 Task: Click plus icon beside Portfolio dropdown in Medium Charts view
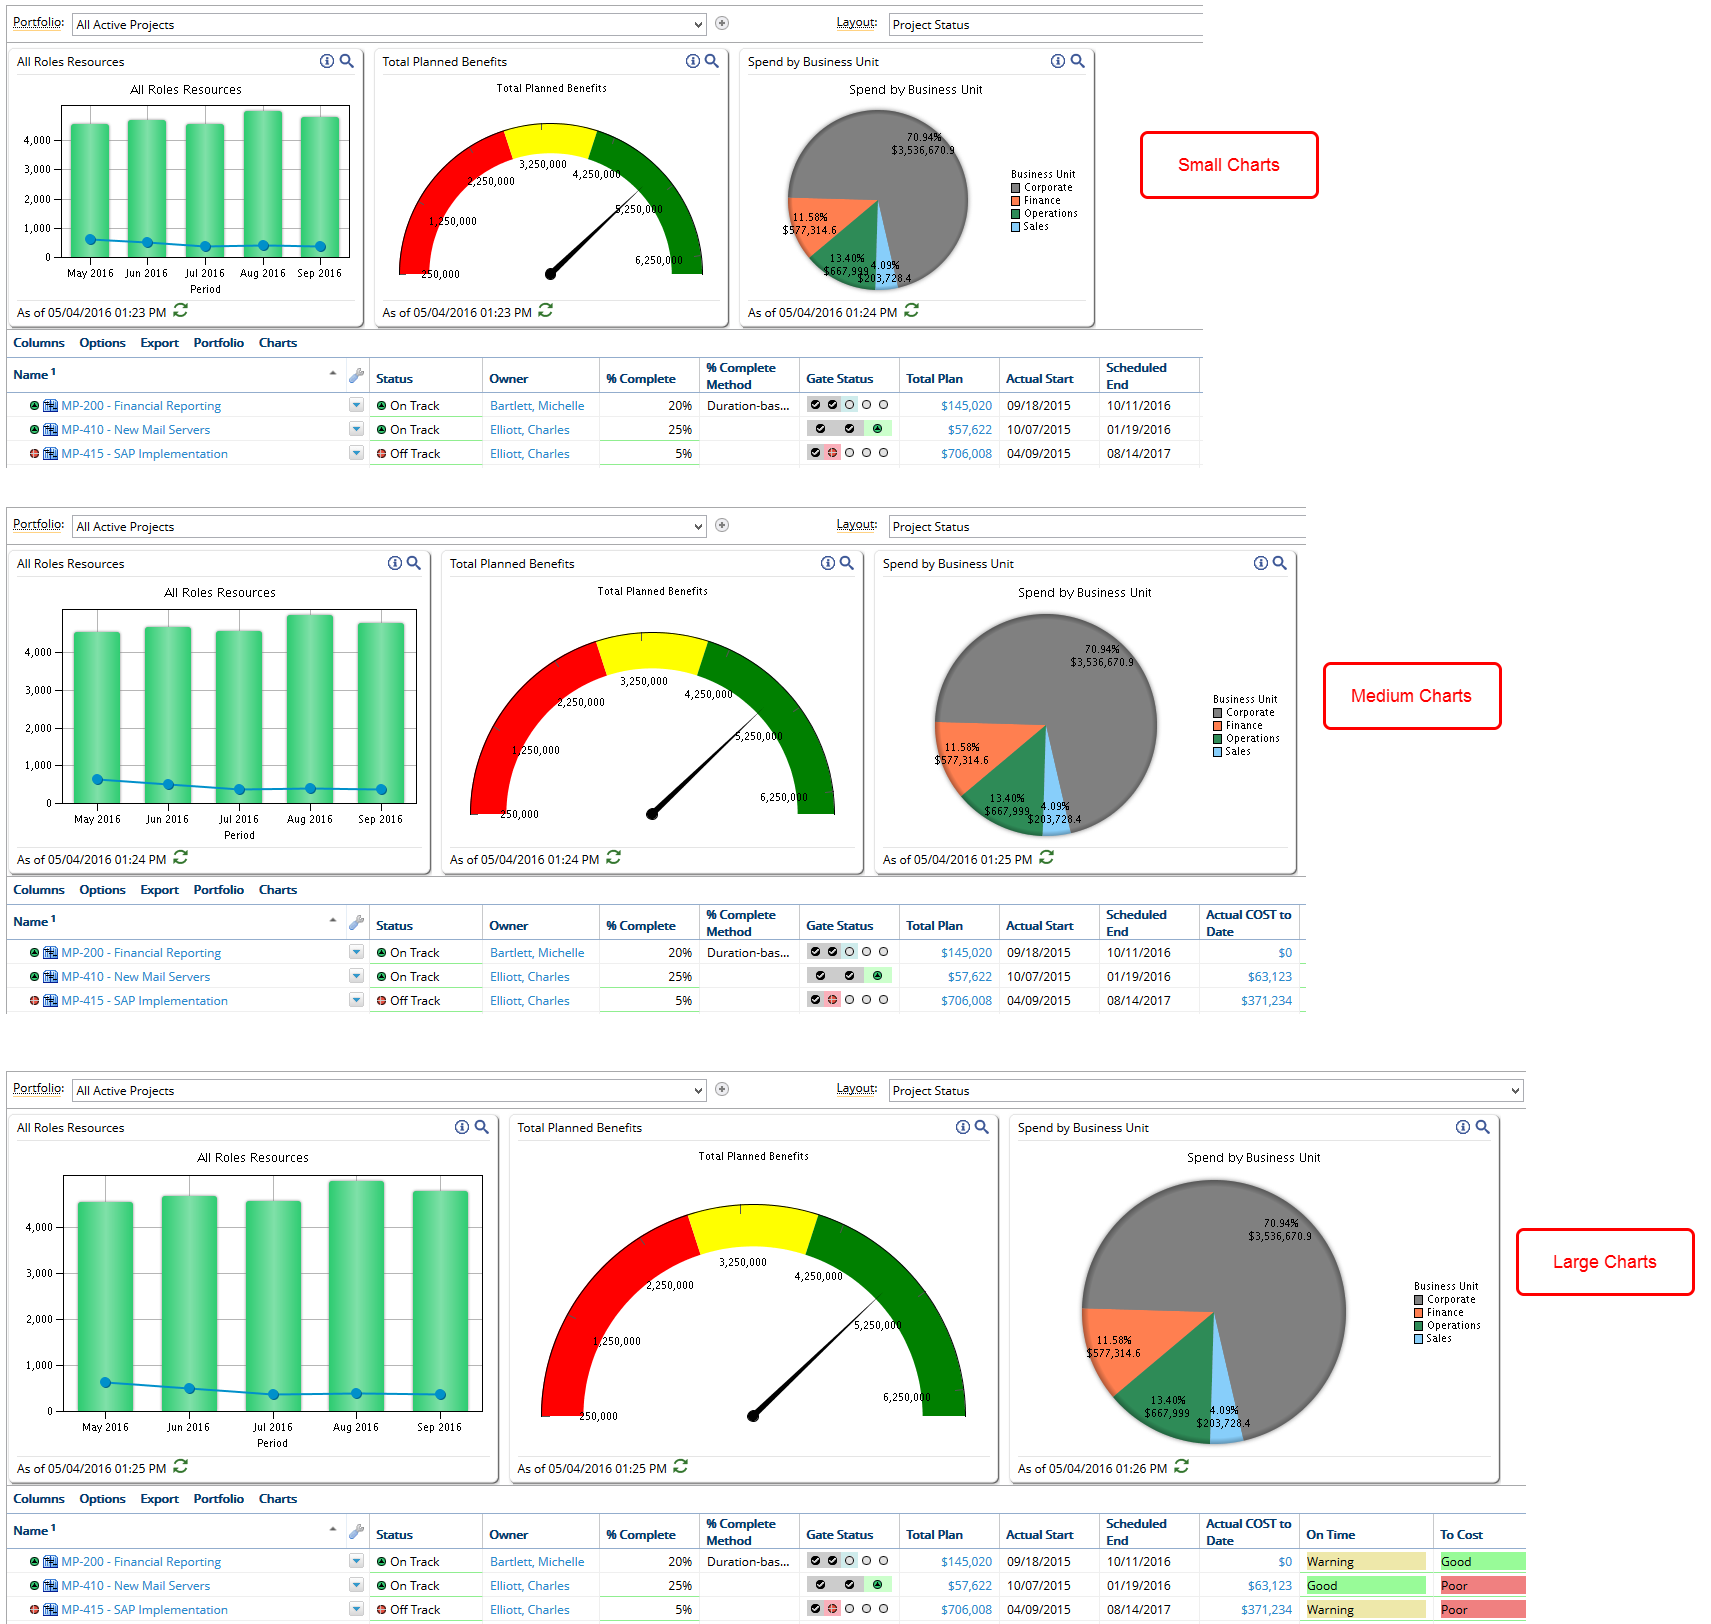click(722, 525)
